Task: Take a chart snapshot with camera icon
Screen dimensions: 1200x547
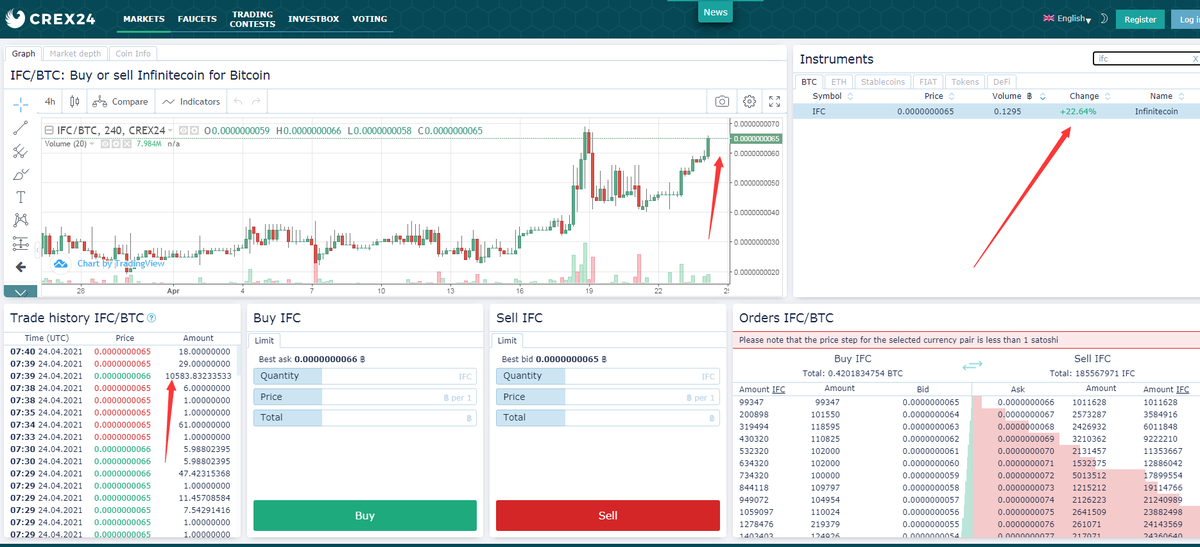Action: 722,101
